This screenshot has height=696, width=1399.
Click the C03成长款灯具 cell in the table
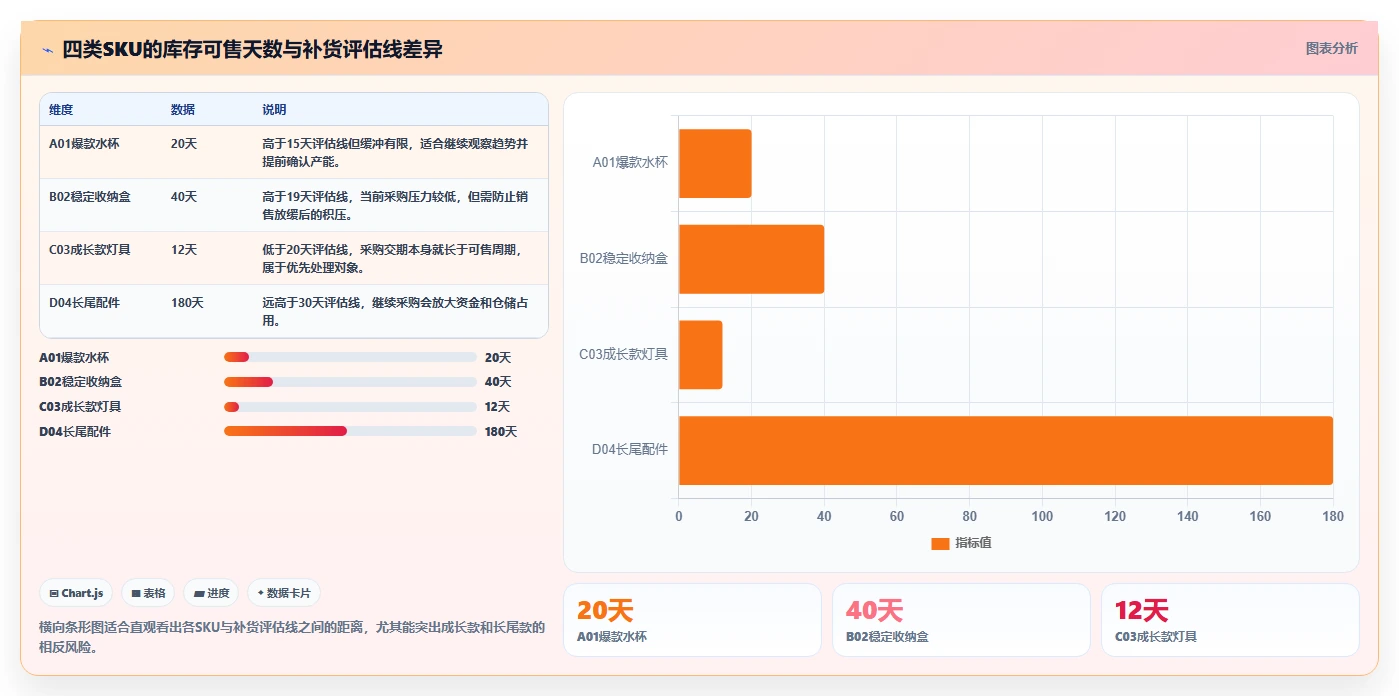90,249
